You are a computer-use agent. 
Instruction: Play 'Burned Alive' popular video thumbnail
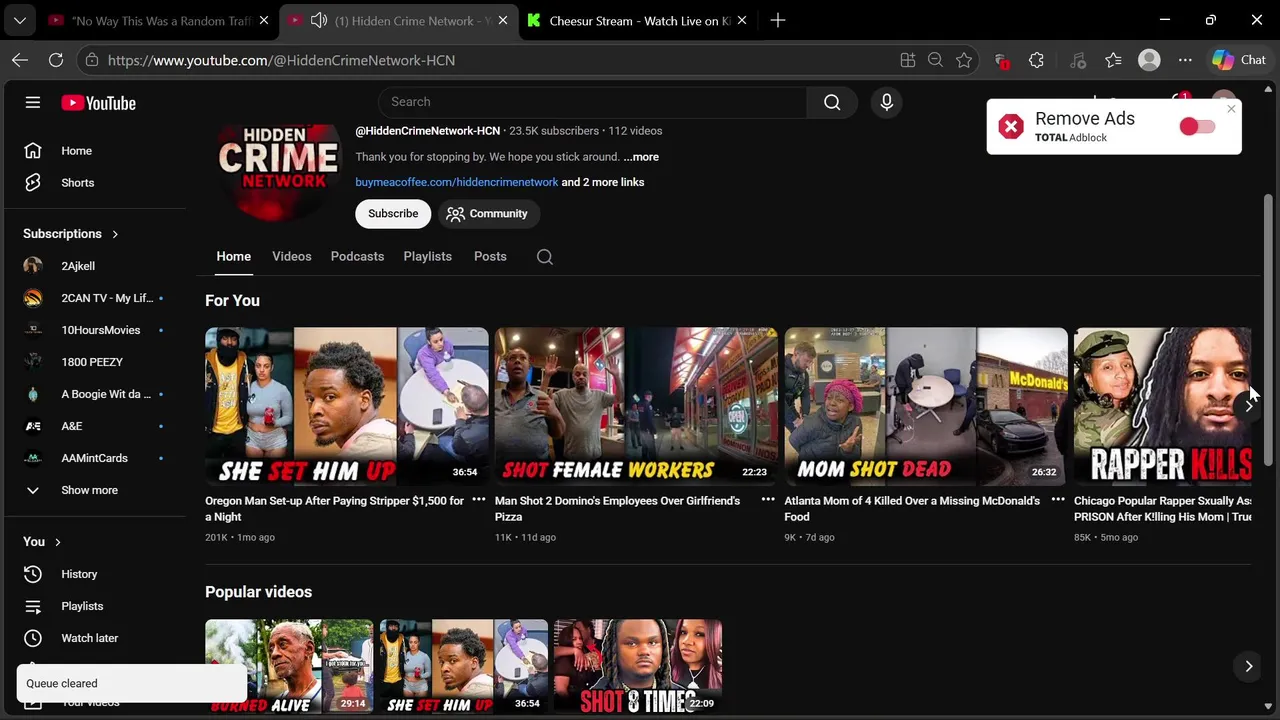point(289,666)
